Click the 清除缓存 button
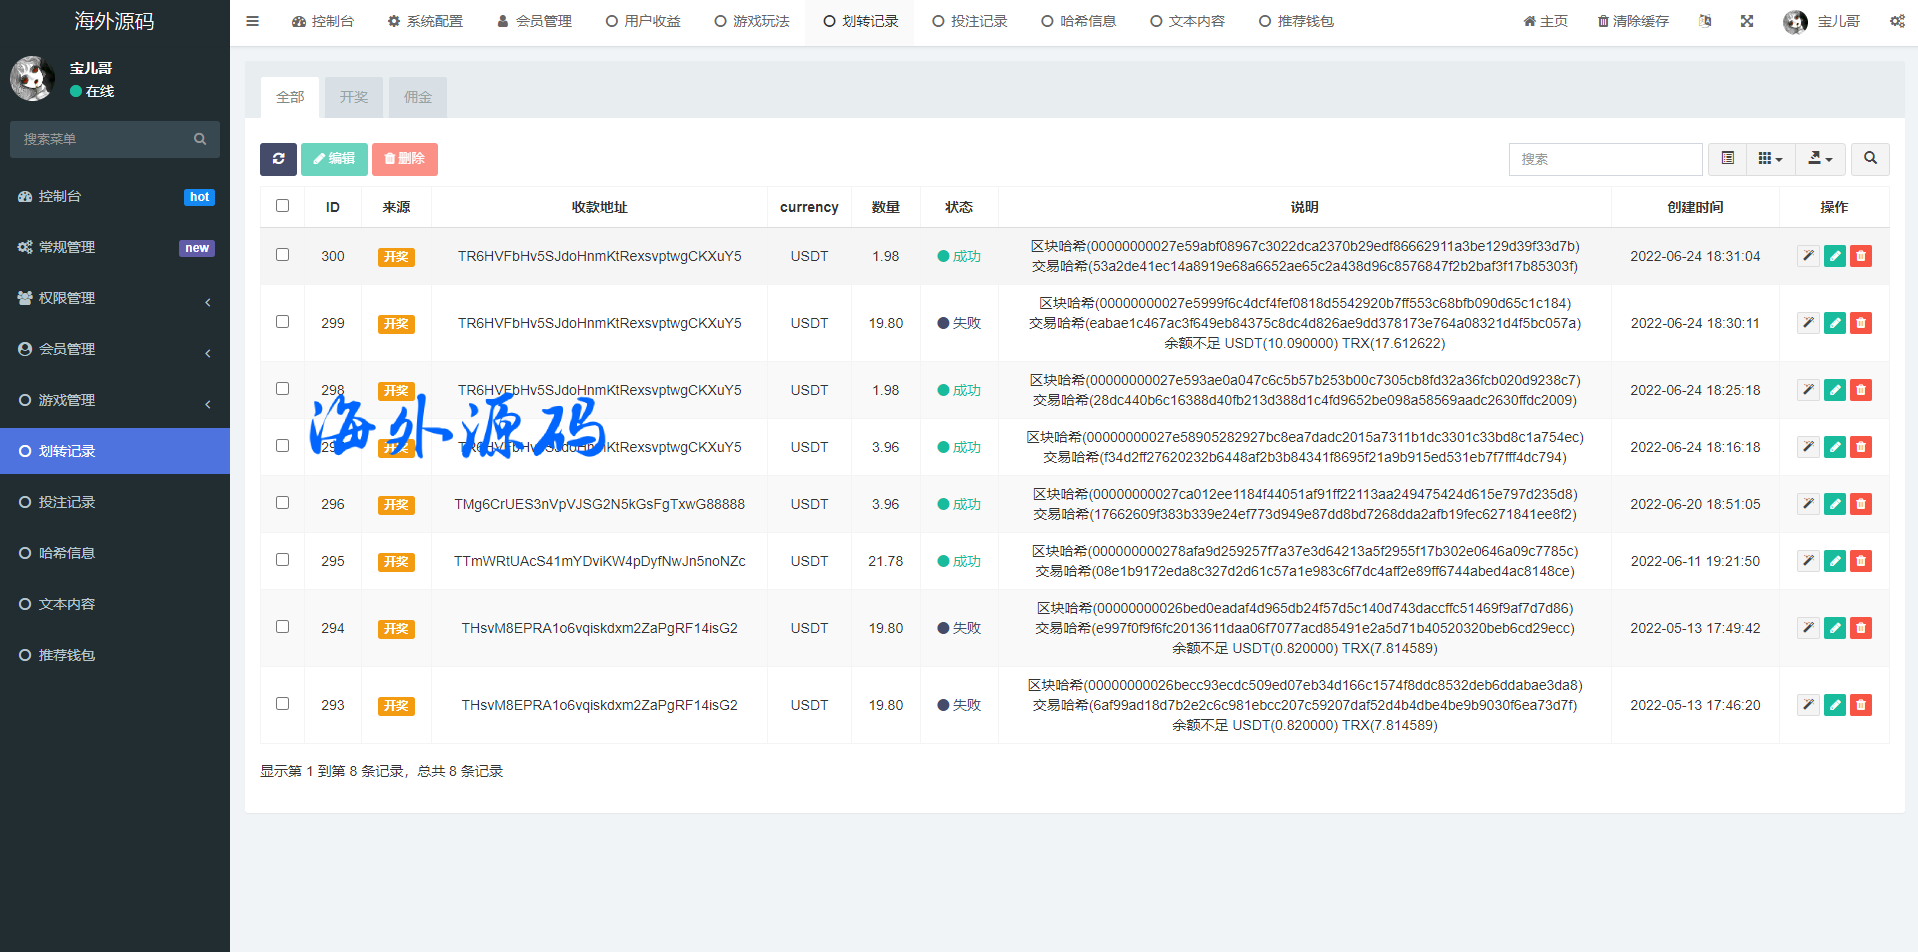This screenshot has width=1918, height=952. pyautogui.click(x=1632, y=21)
